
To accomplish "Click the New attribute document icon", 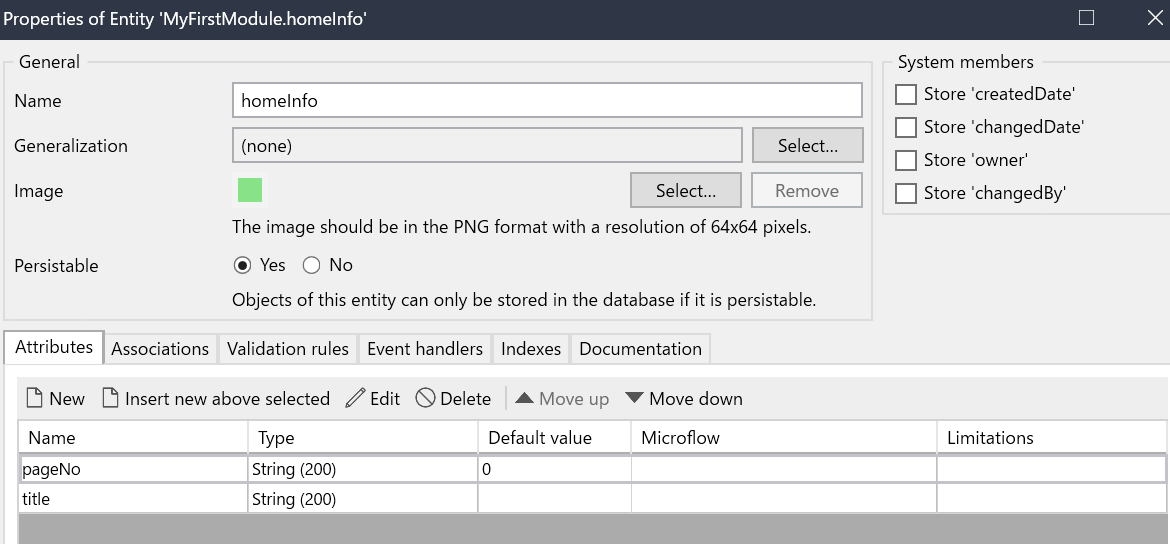I will click(34, 399).
